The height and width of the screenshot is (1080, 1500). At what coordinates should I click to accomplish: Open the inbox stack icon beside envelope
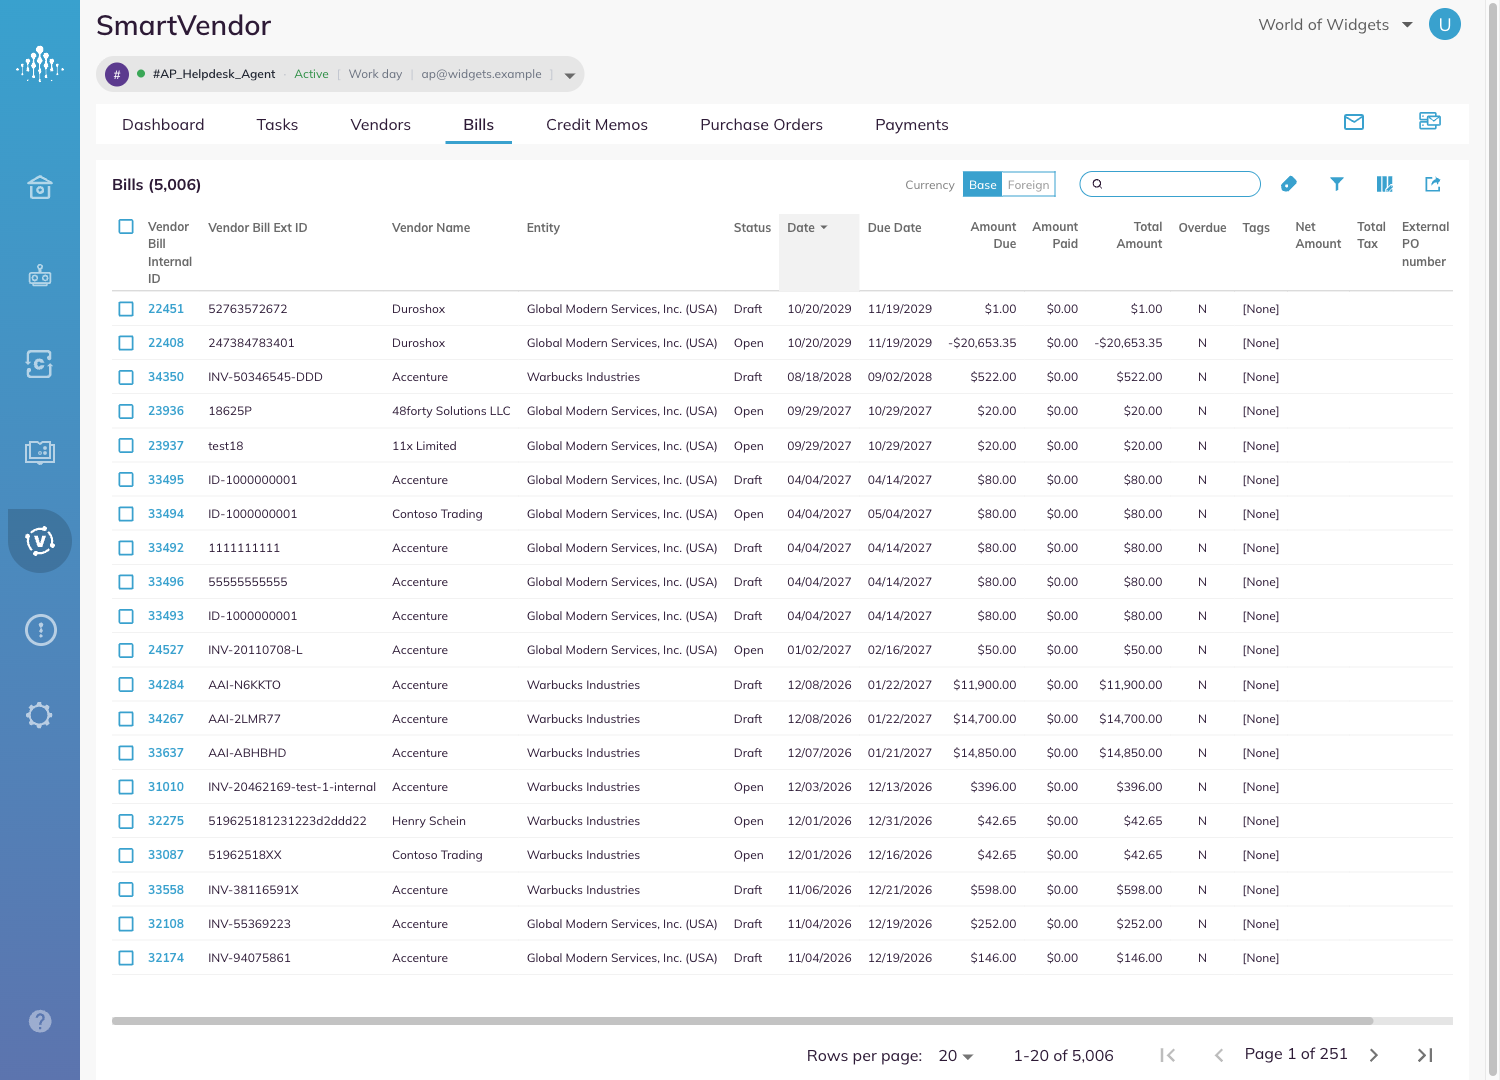[x=1430, y=121]
